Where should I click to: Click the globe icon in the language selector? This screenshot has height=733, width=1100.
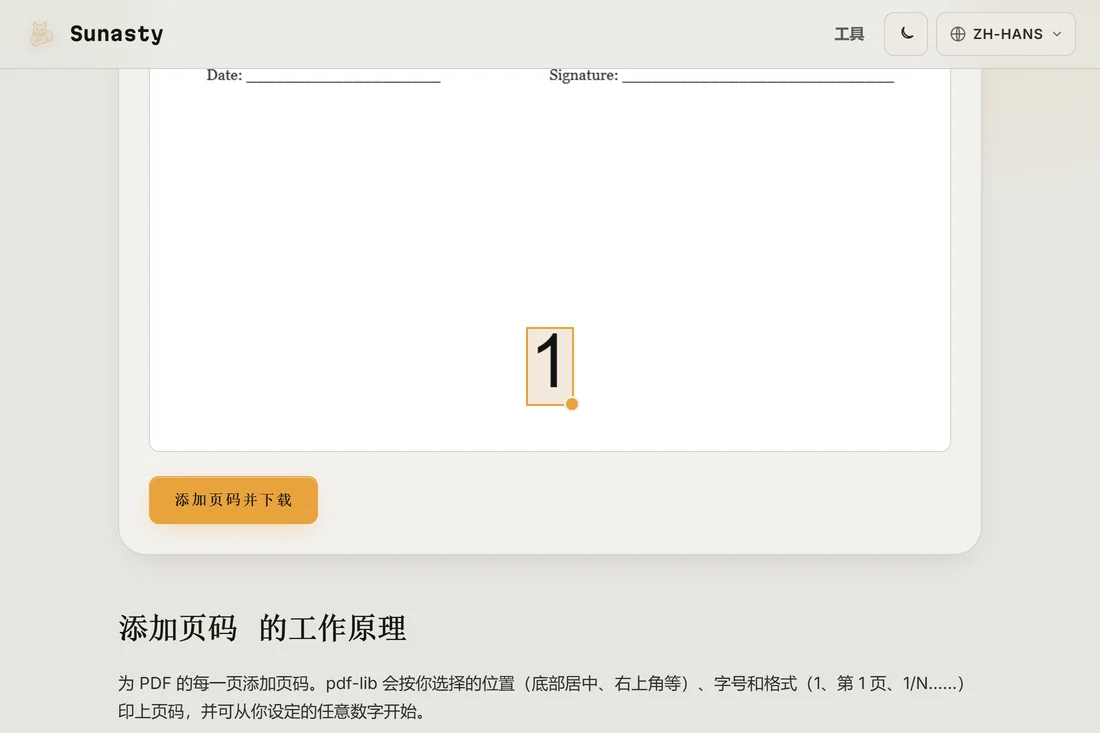958,34
